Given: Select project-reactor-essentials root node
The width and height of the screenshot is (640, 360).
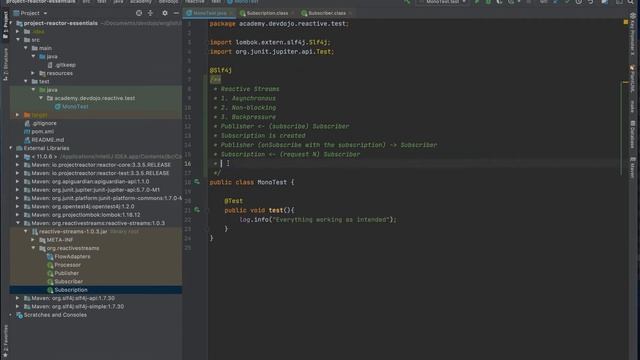Looking at the screenshot, I should click(x=60, y=23).
